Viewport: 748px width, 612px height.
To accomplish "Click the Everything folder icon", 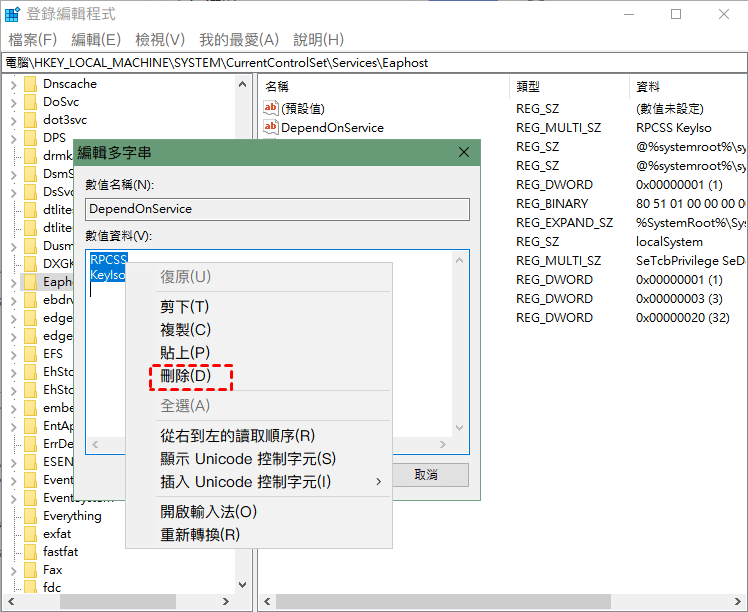I will 30,516.
